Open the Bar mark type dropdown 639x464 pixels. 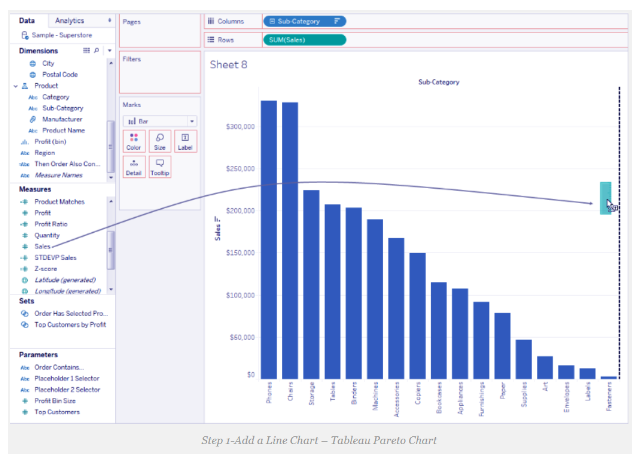(x=159, y=121)
